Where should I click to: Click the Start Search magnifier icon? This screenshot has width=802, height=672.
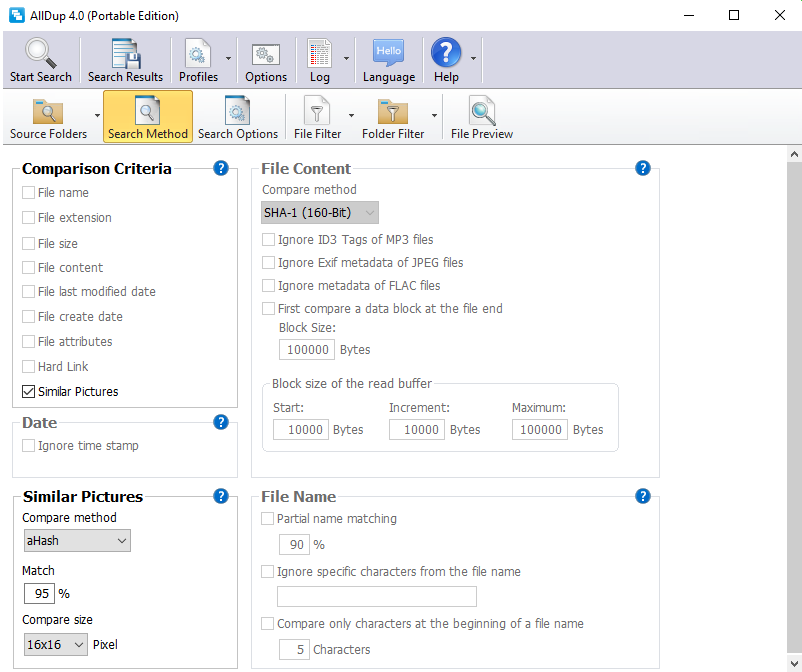pyautogui.click(x=40, y=55)
